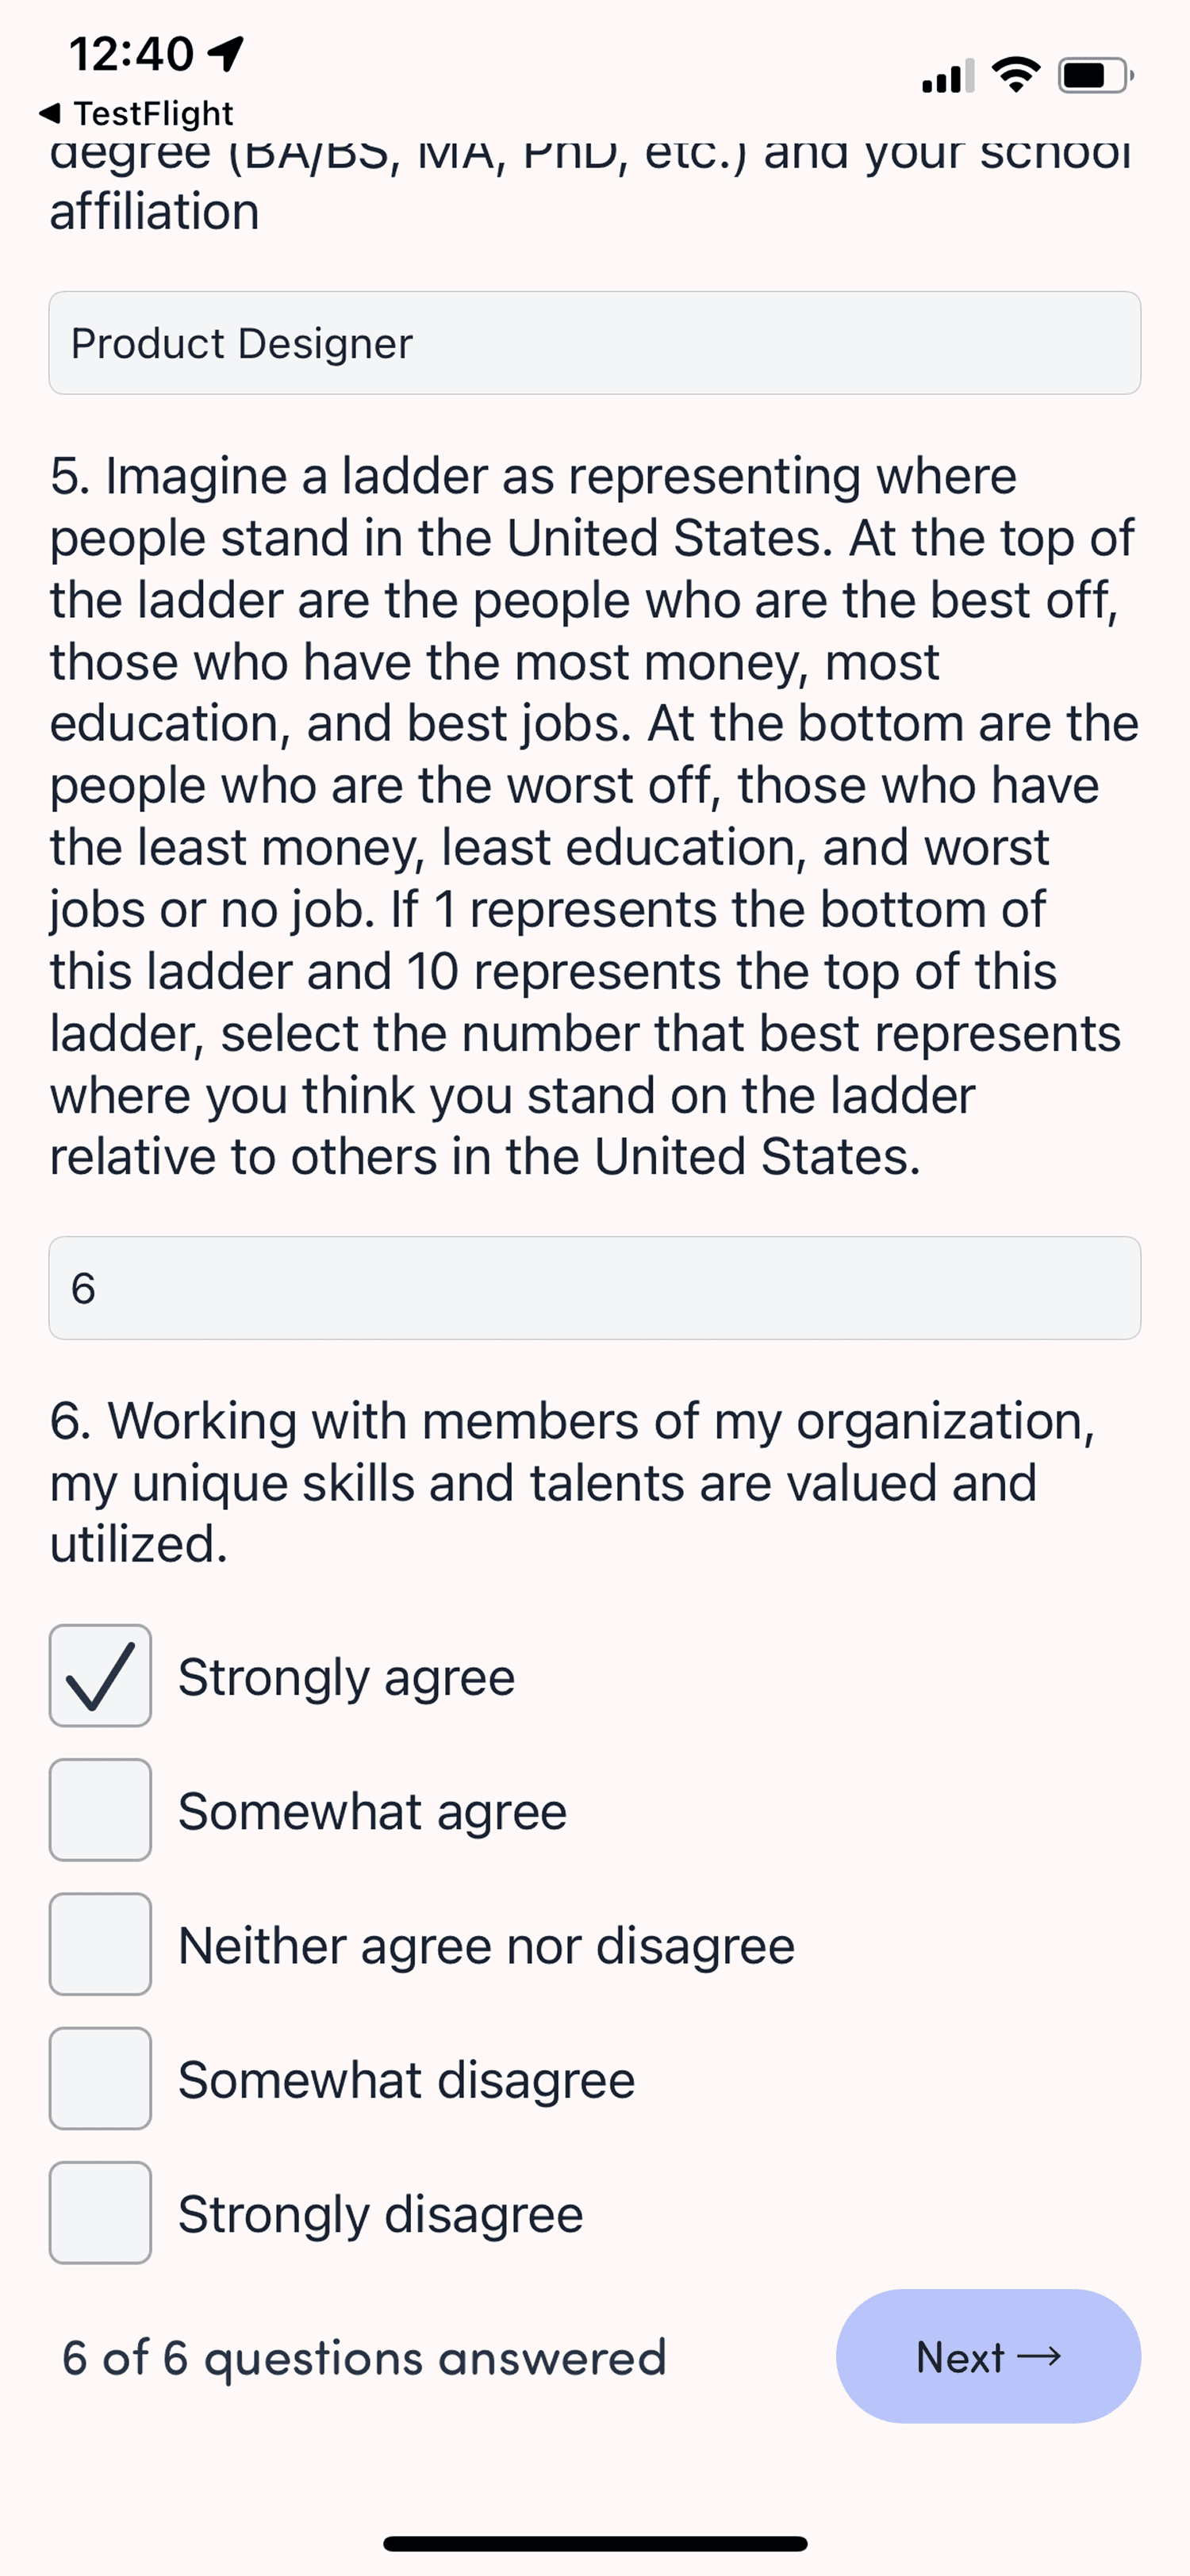The width and height of the screenshot is (1190, 2576).
Task: Tap the back arrow to TestFlight
Action: 49,113
